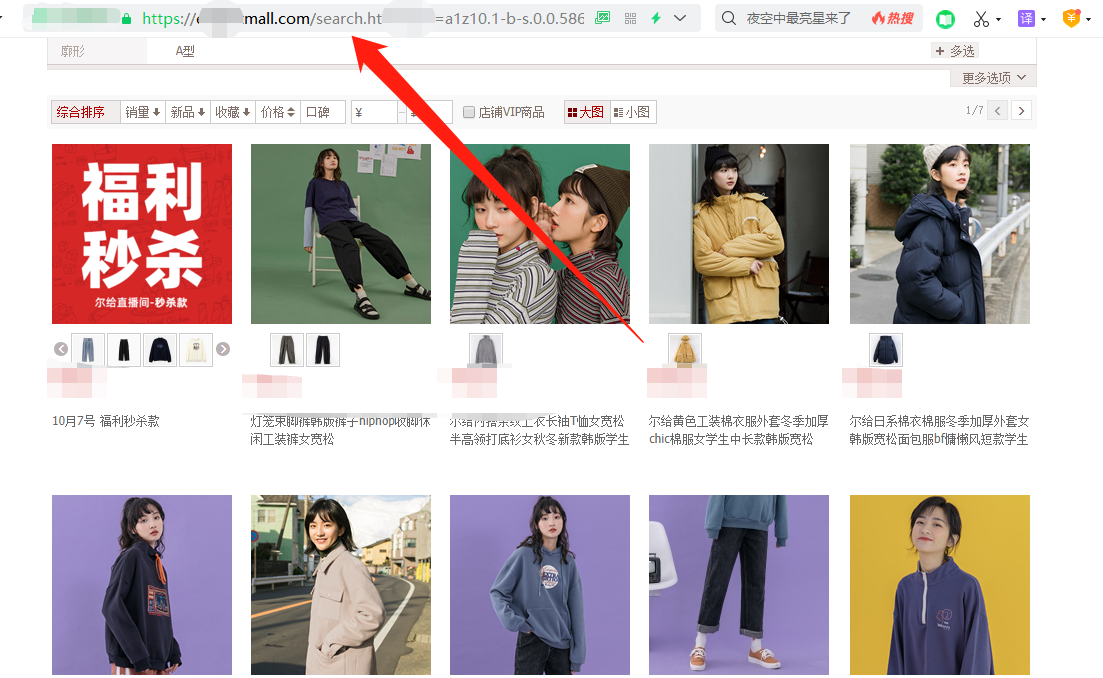
Task: Select the jeans variant thumbnail under 福利秒杀款
Action: pyautogui.click(x=87, y=349)
